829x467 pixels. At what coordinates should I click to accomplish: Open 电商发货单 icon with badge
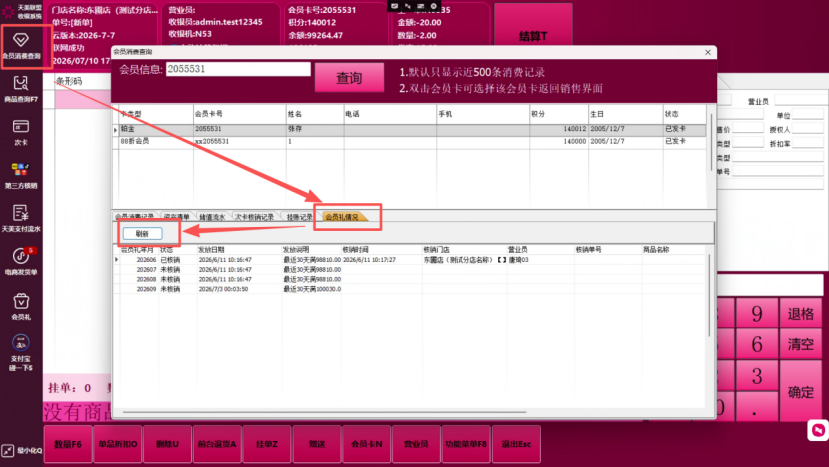tap(21, 262)
